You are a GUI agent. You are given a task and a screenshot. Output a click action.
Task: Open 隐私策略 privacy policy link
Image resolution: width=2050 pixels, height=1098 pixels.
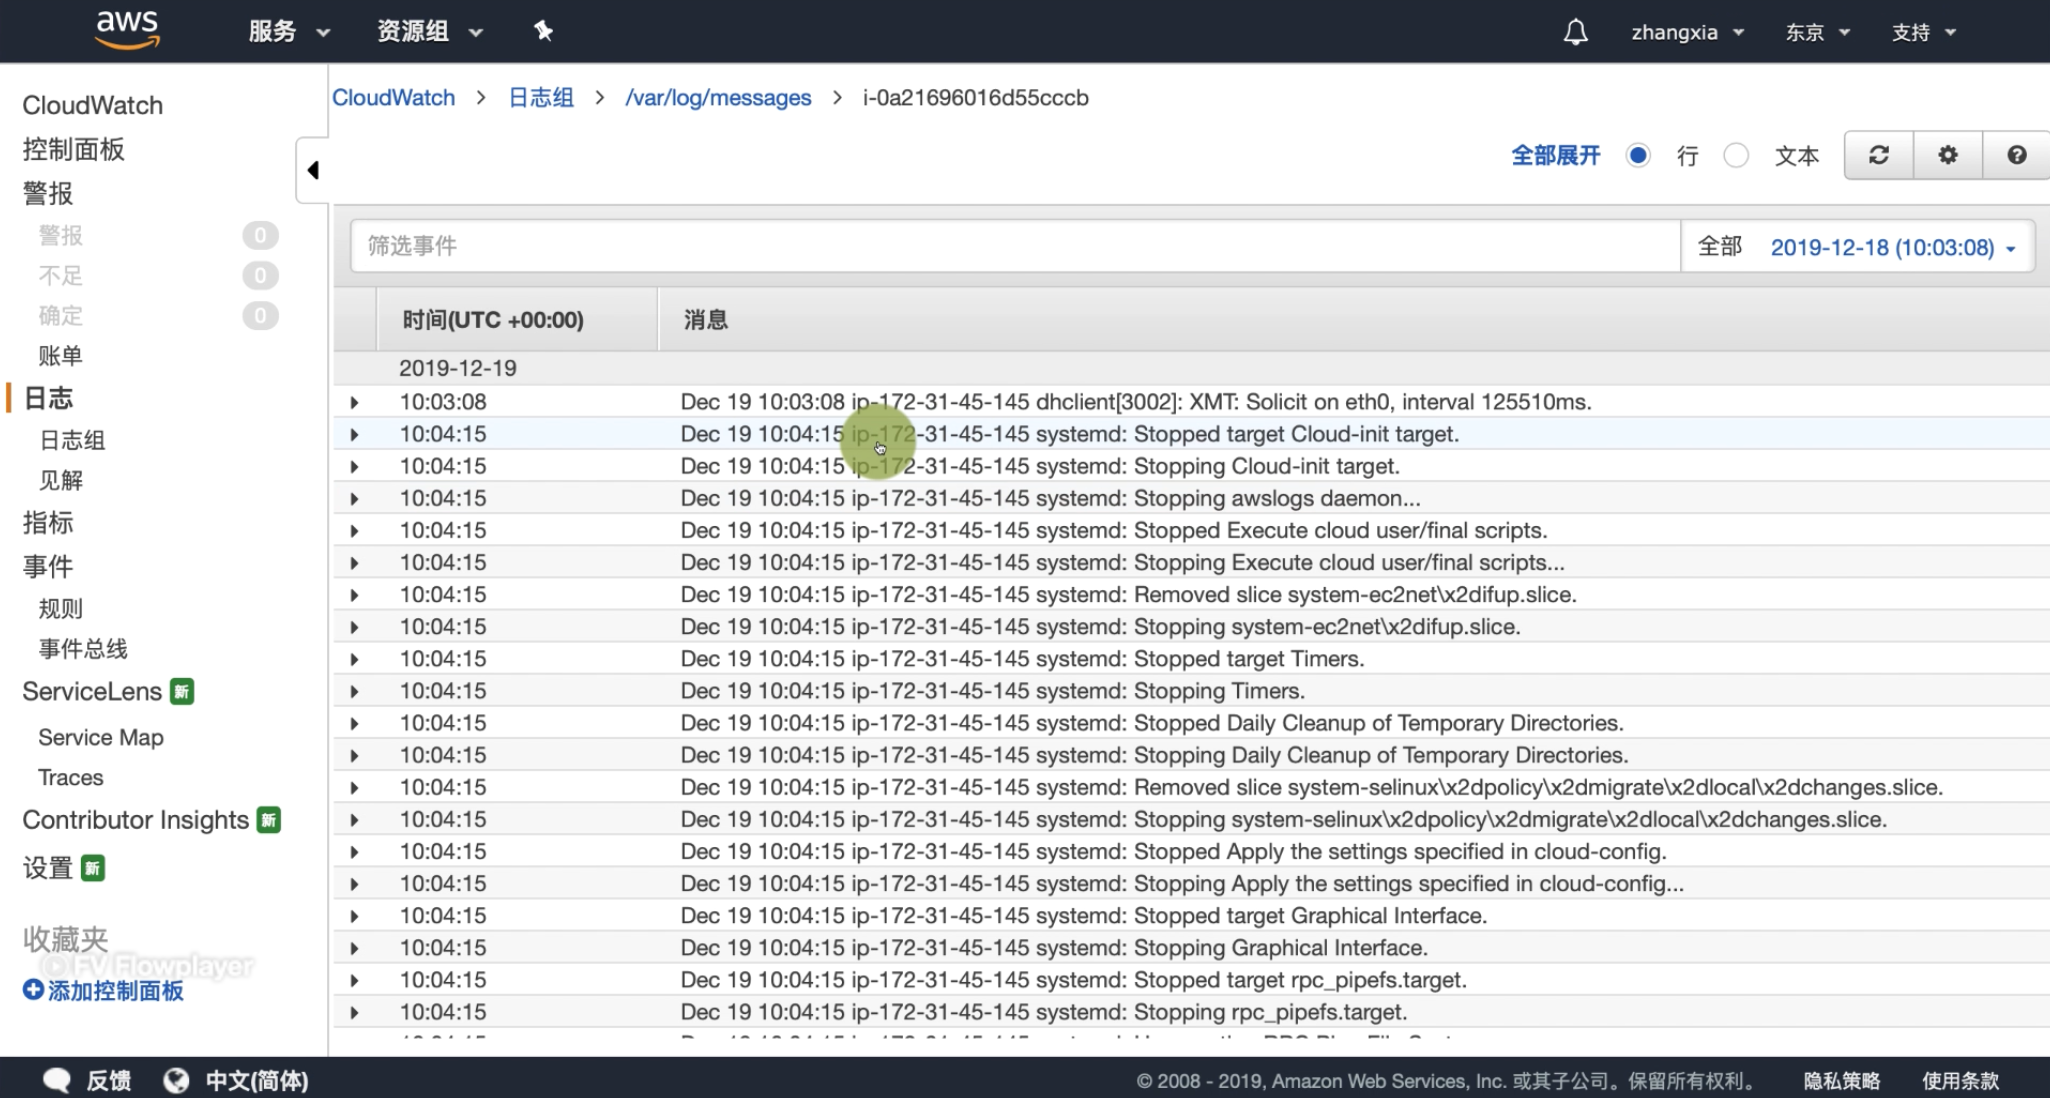tap(1842, 1080)
